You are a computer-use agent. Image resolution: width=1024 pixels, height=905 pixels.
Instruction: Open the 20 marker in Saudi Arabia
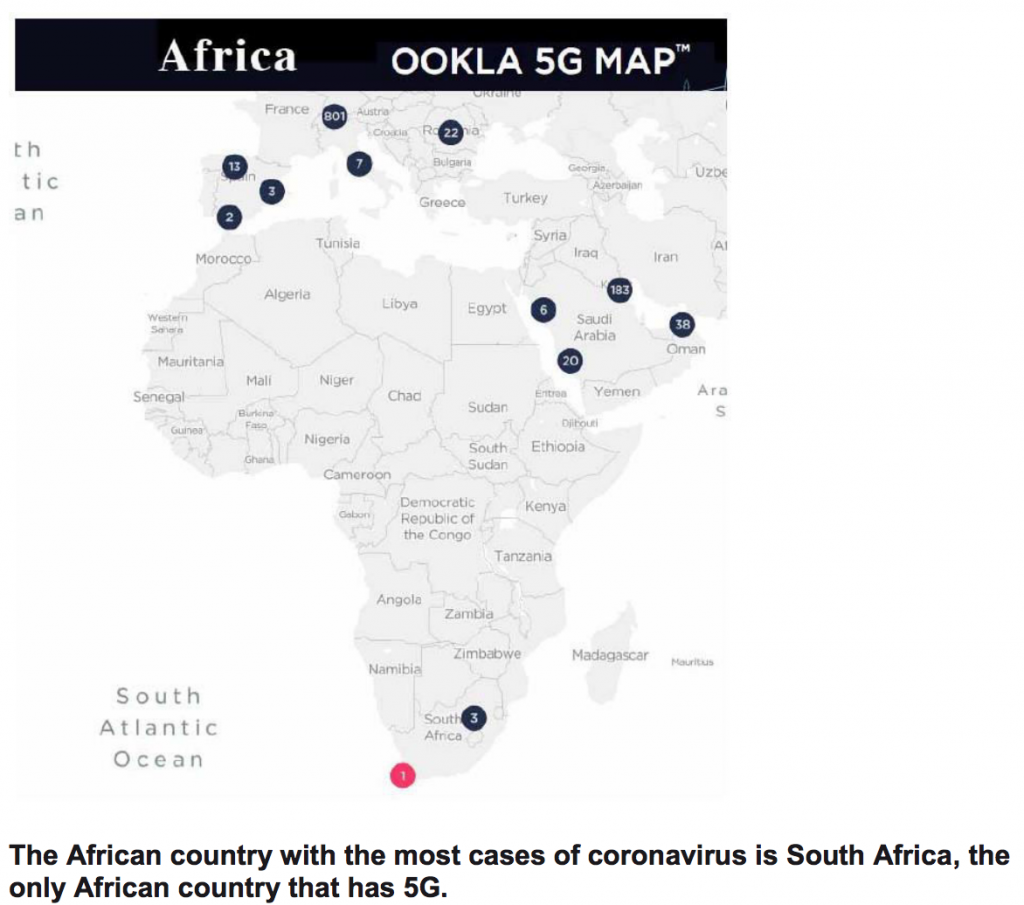tap(570, 361)
